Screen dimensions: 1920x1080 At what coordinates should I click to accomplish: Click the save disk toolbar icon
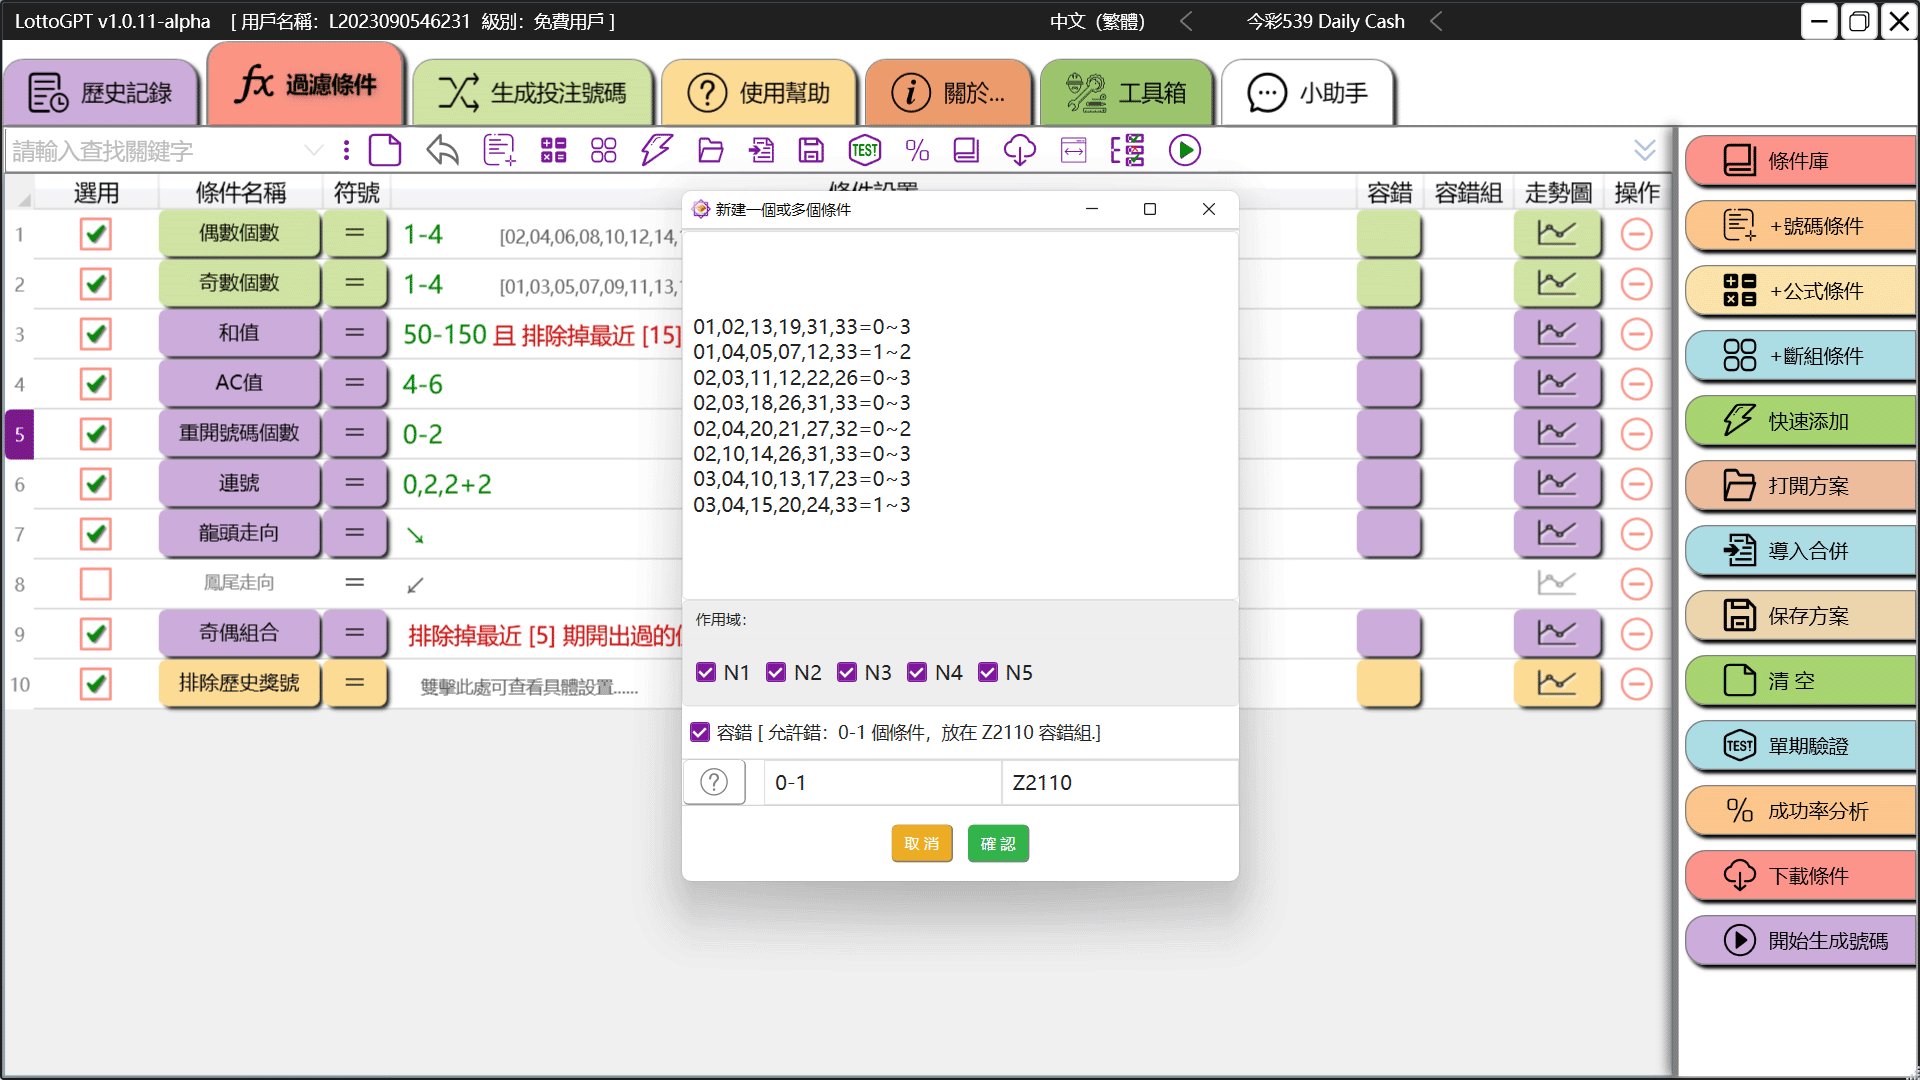pos(811,150)
